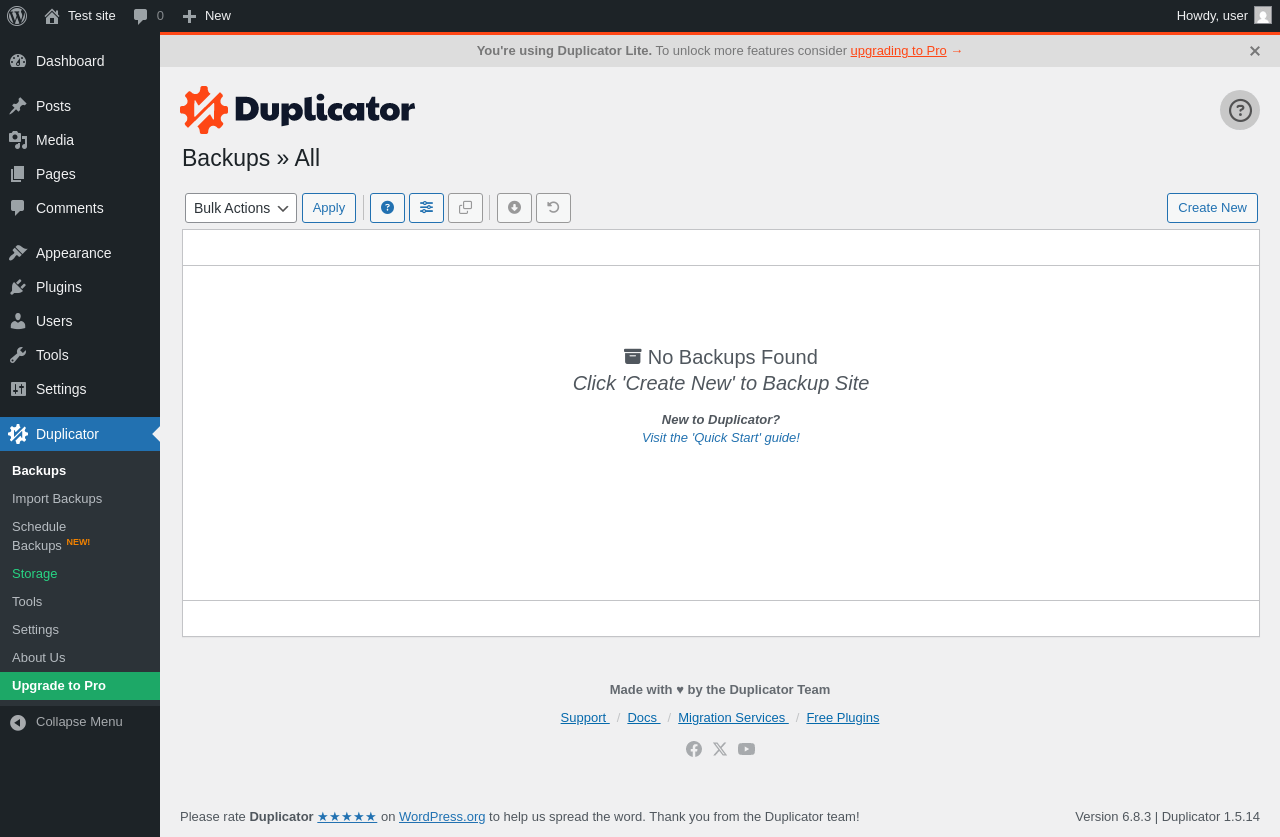Click the copy templates toolbar icon
The height and width of the screenshot is (837, 1280).
click(465, 208)
